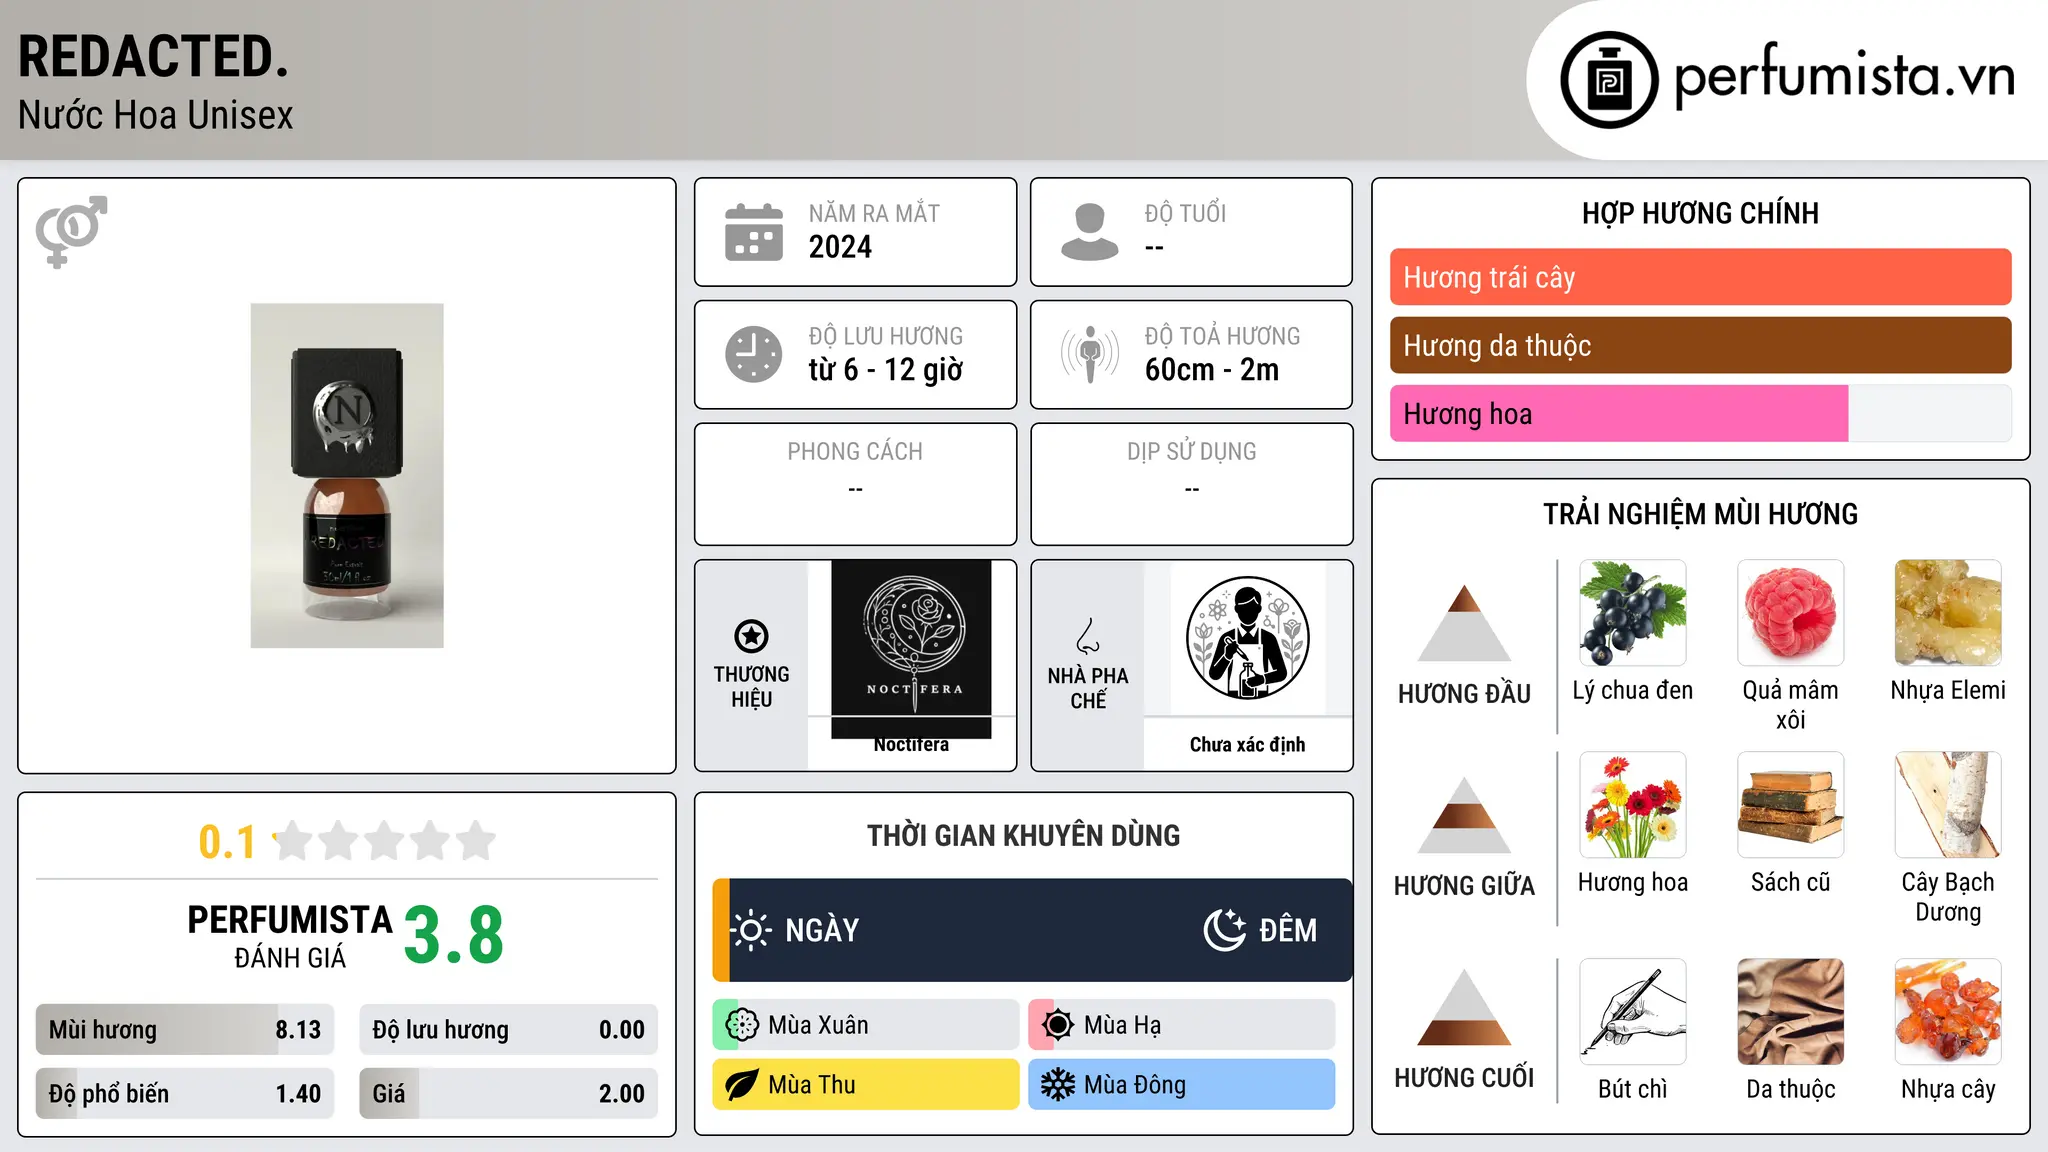This screenshot has width=2048, height=1152.
Task: Click the Hương cuối pyramid icon
Action: pyautogui.click(x=1464, y=1007)
